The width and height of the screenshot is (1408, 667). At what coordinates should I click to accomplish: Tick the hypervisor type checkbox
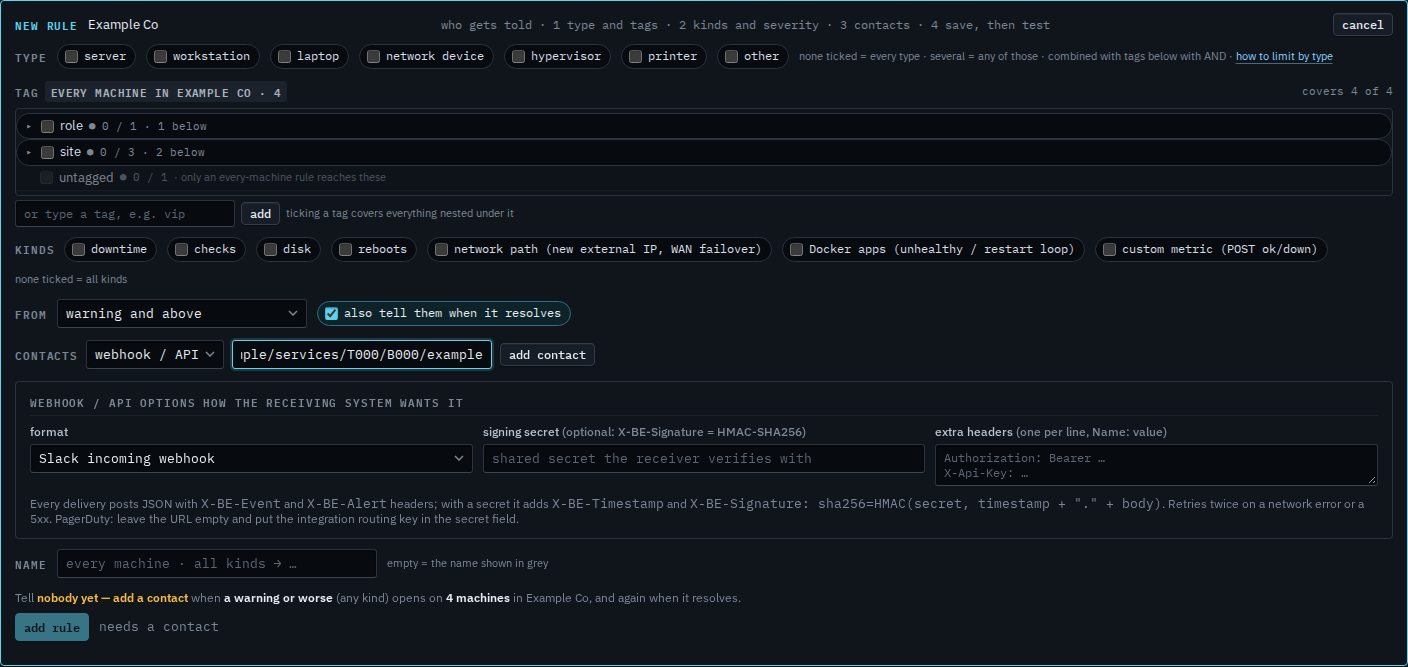point(518,57)
